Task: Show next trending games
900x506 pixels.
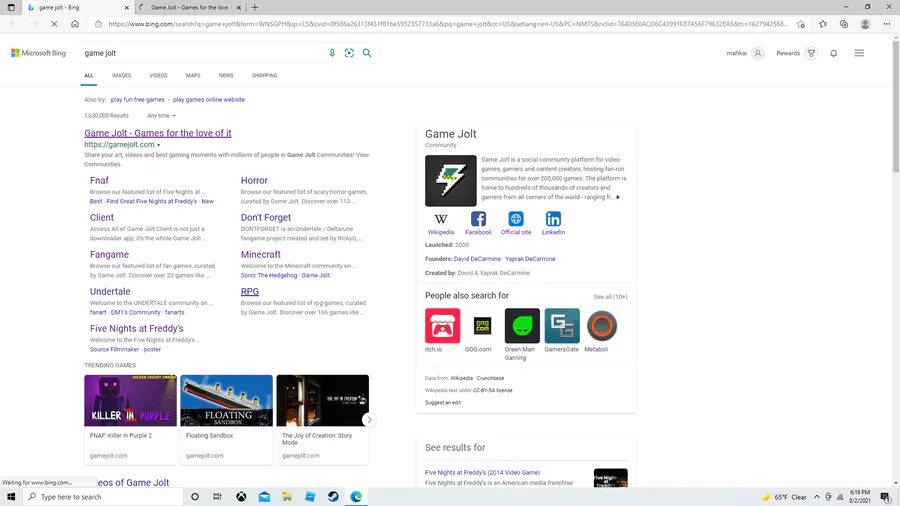Action: tap(369, 420)
